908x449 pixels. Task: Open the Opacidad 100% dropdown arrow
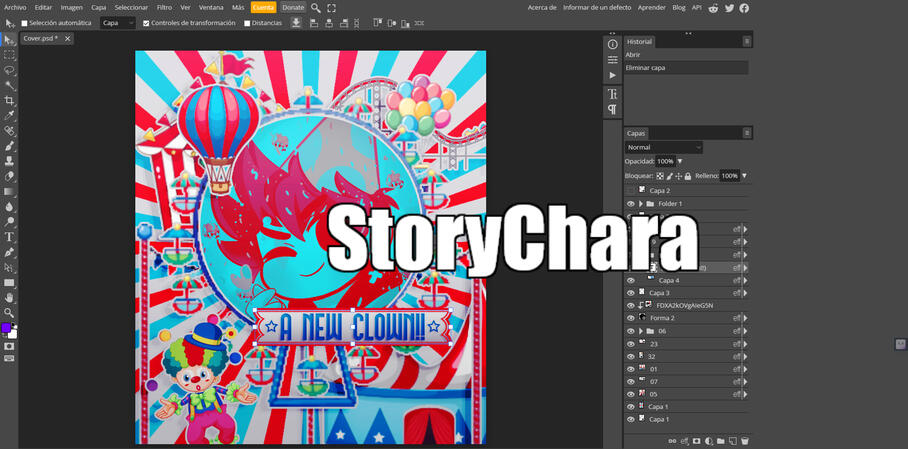point(680,161)
